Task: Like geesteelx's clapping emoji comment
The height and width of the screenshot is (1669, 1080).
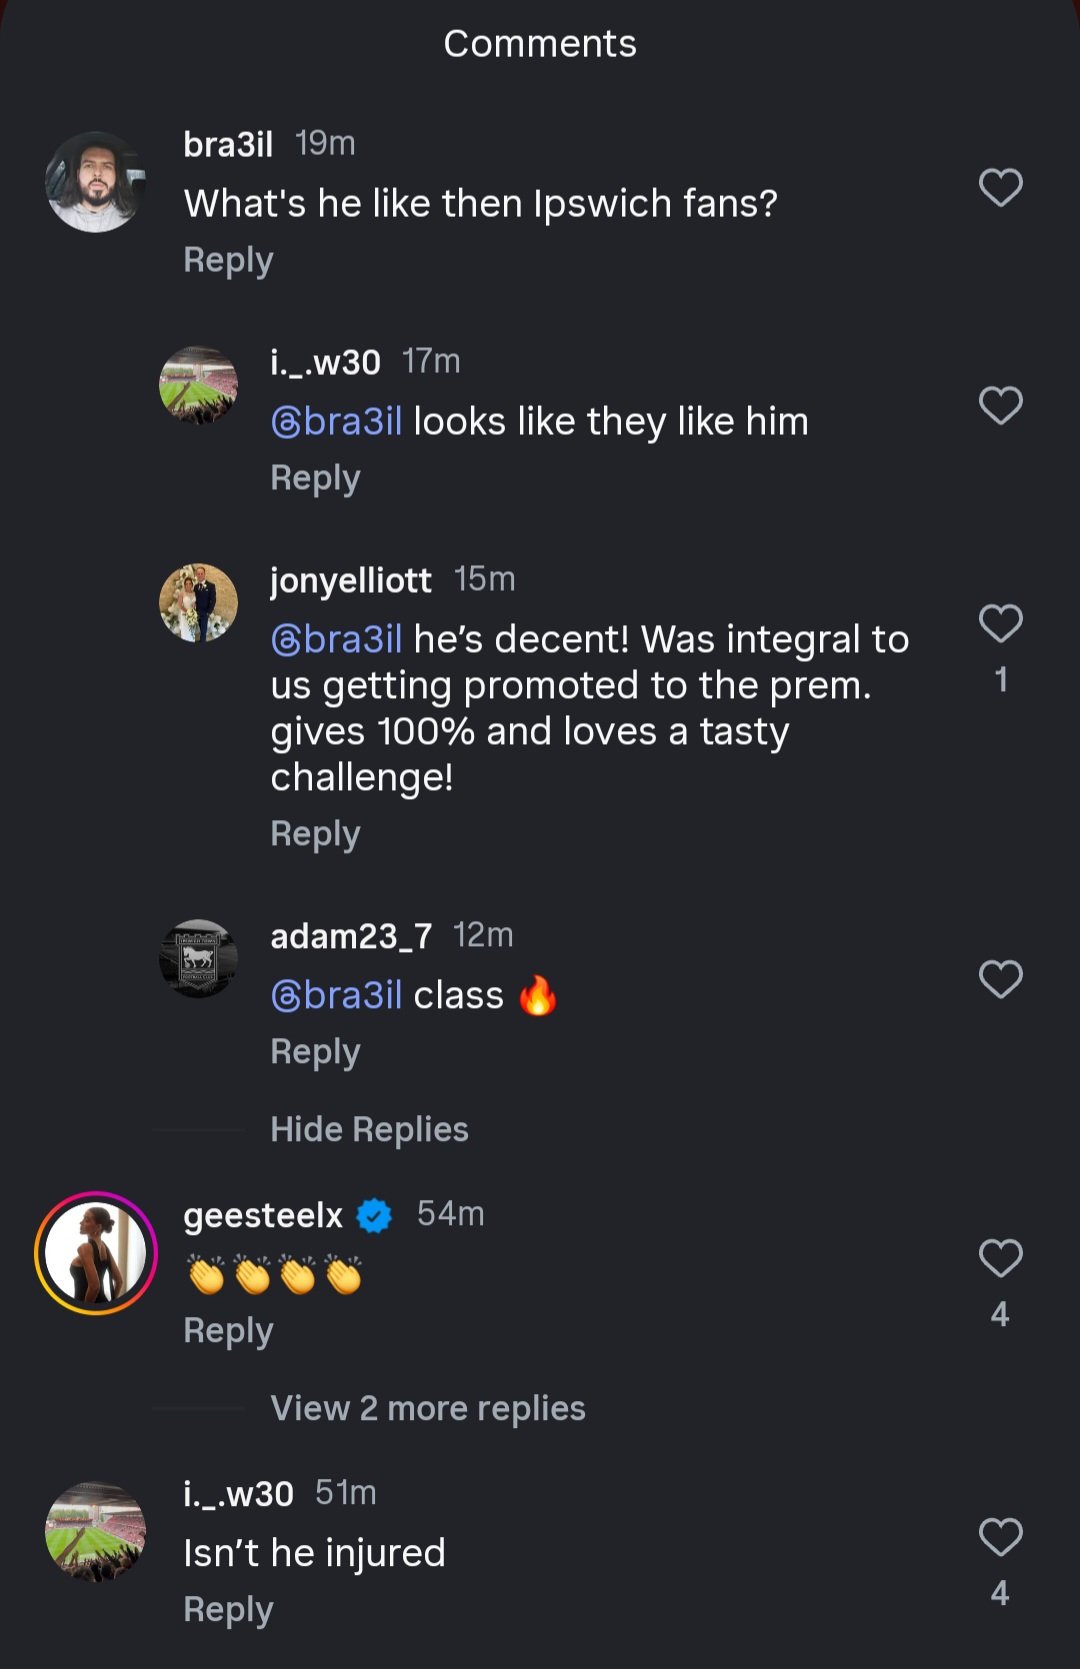Action: click(1000, 1259)
